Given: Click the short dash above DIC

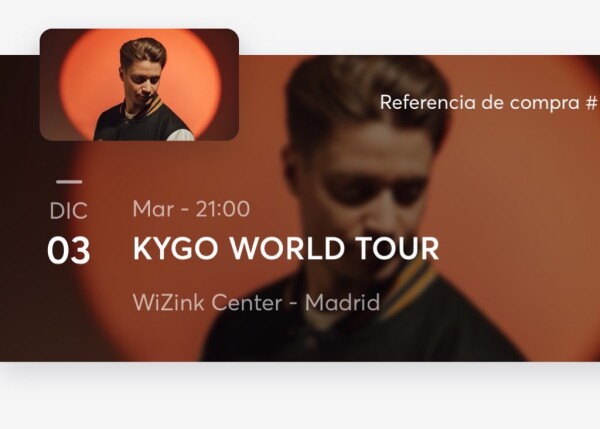Looking at the screenshot, I should (69, 182).
